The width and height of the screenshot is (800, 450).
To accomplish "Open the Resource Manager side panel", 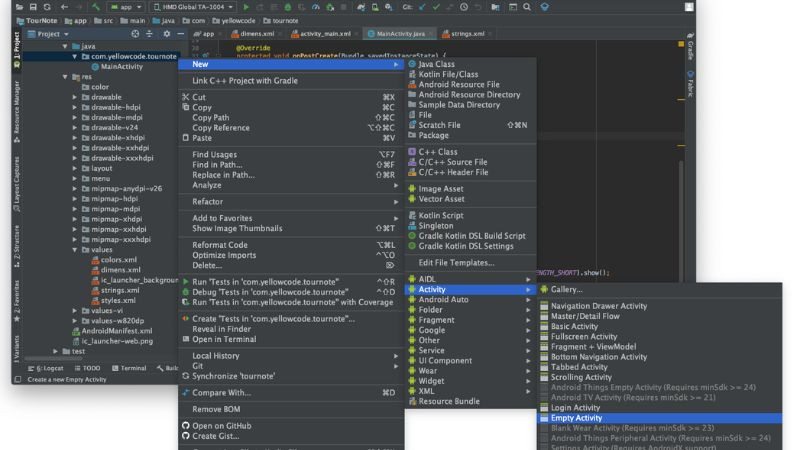I will pyautogui.click(x=17, y=111).
